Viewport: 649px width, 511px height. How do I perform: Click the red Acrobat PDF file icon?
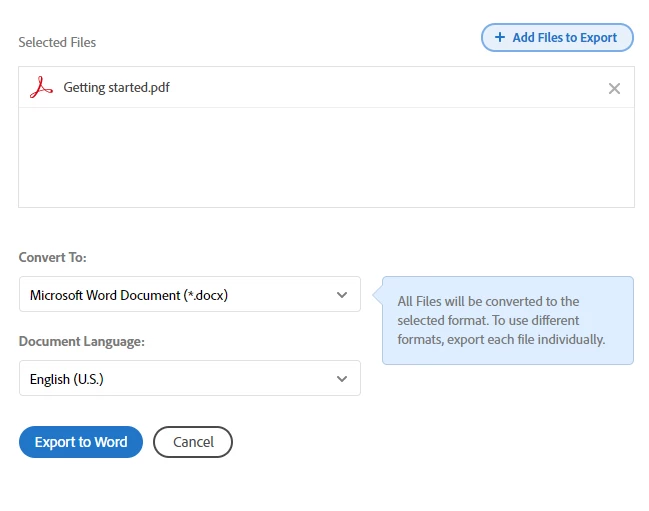(41, 87)
